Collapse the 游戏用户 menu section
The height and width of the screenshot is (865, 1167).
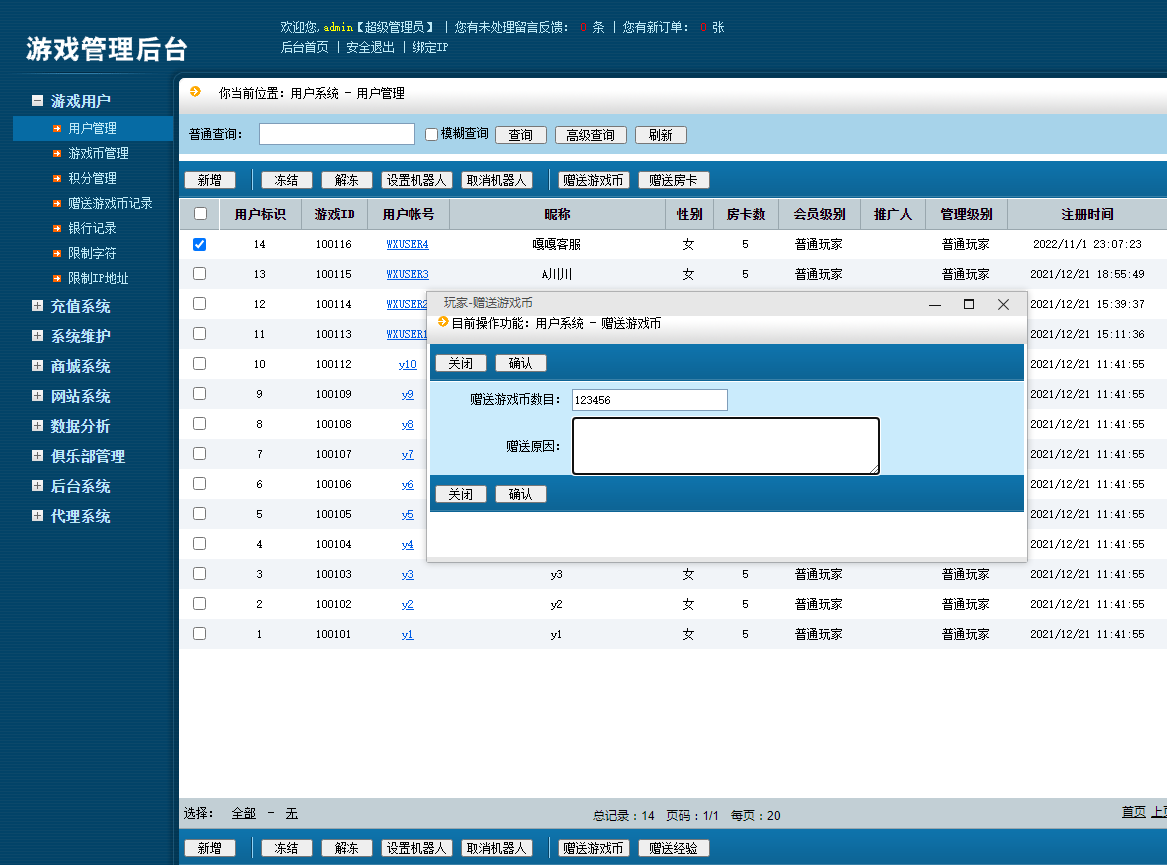coord(38,101)
